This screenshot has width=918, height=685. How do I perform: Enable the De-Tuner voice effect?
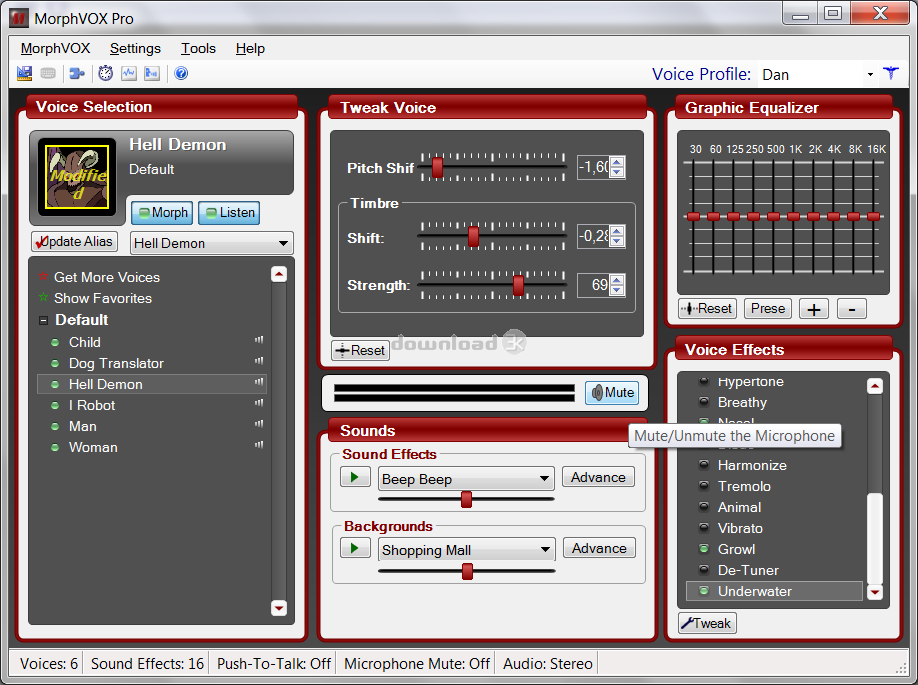[704, 570]
